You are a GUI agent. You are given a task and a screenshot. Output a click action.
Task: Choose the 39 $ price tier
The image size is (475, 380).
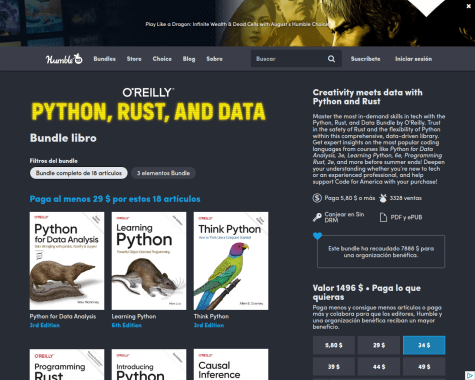(x=334, y=367)
